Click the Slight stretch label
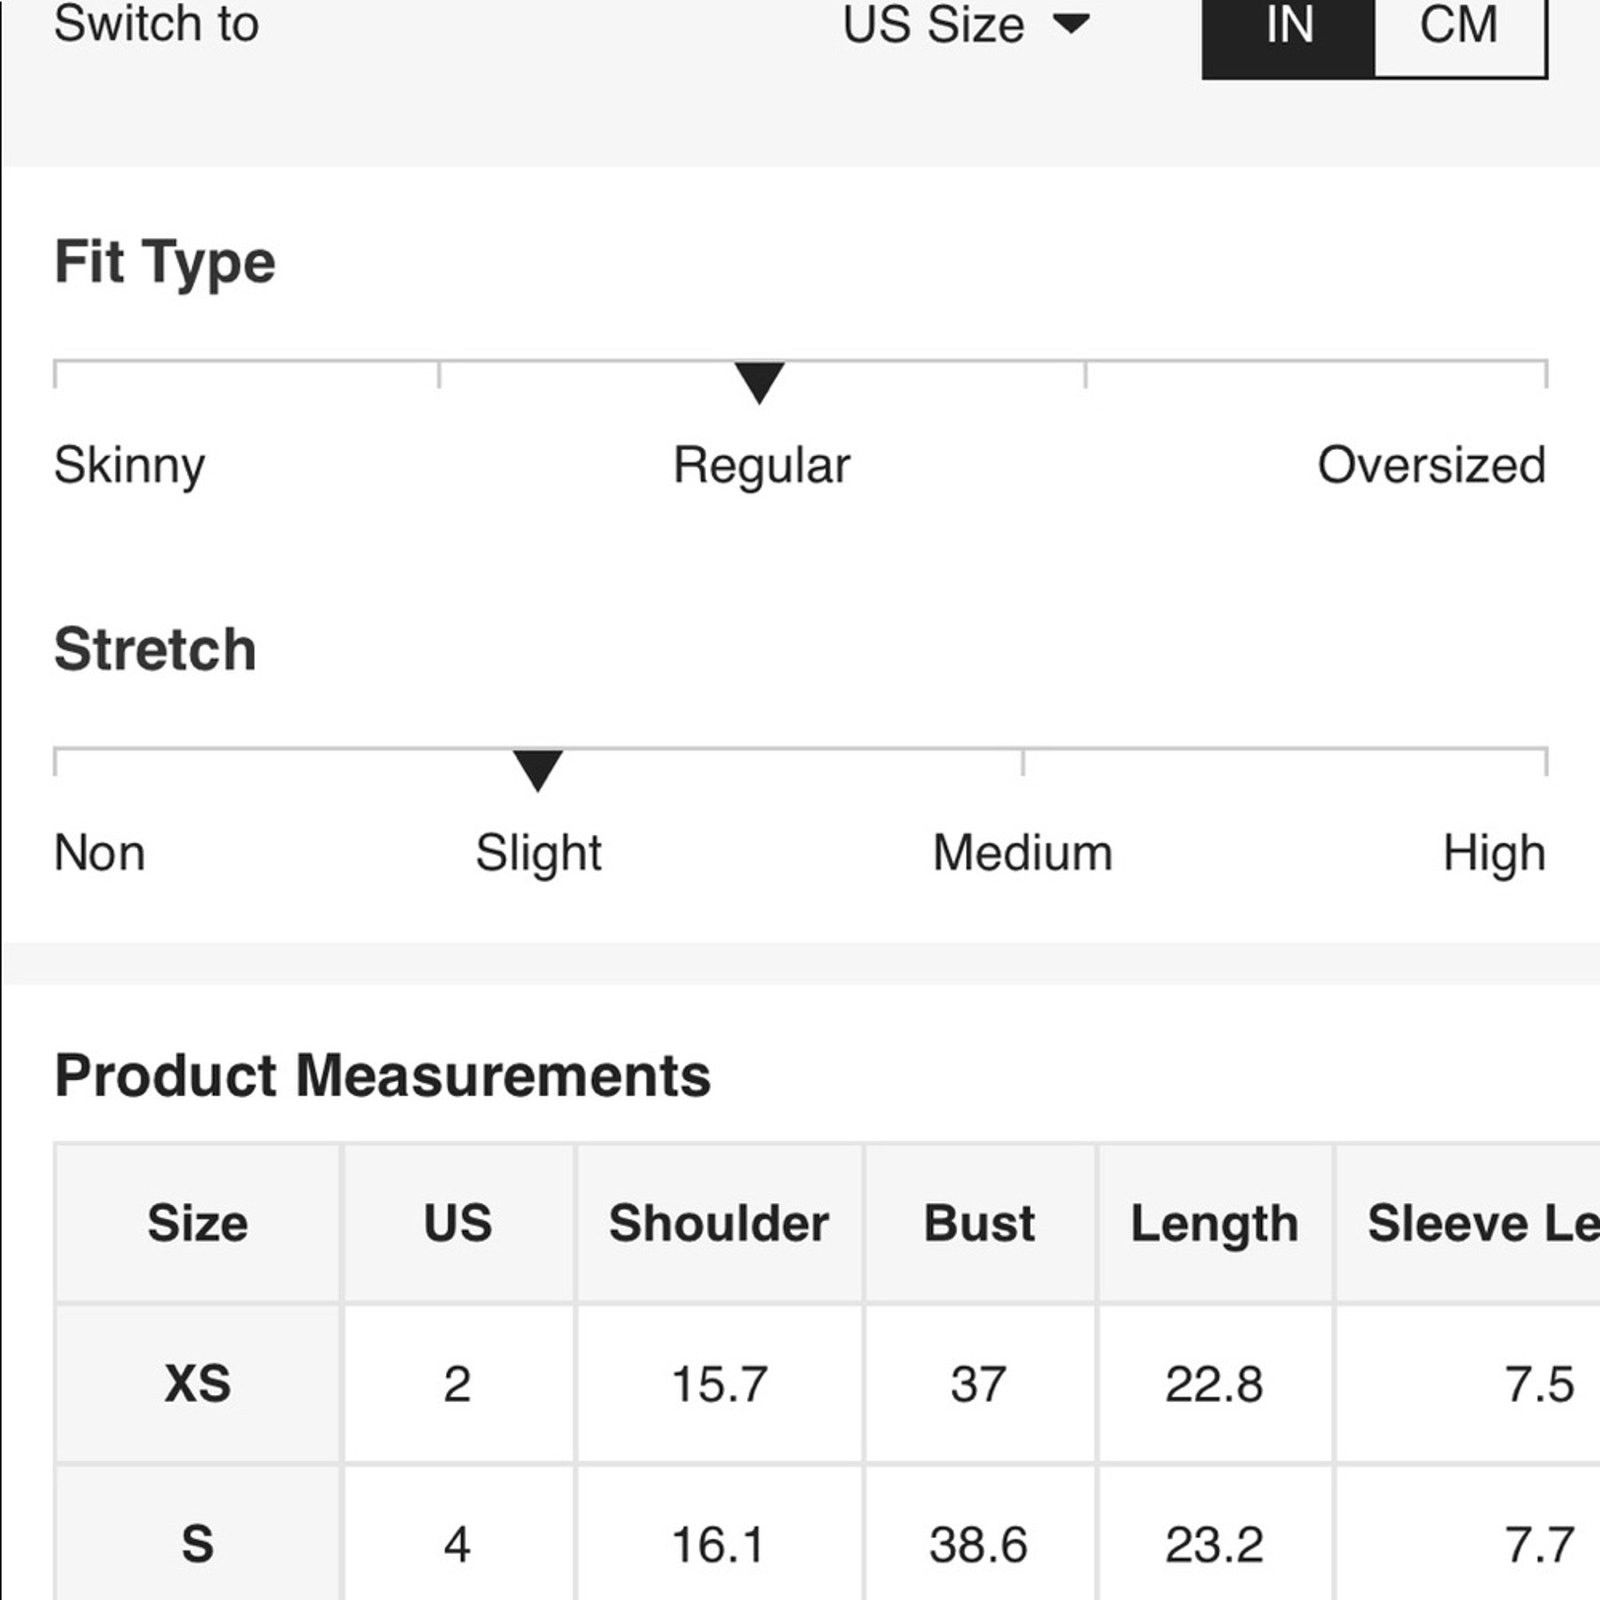The image size is (1600, 1600). [x=538, y=854]
